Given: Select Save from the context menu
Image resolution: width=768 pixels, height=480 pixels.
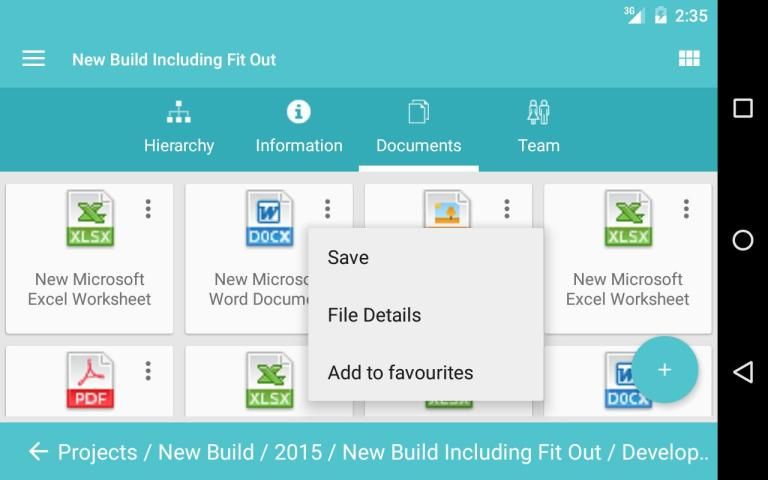Looking at the screenshot, I should click(348, 257).
